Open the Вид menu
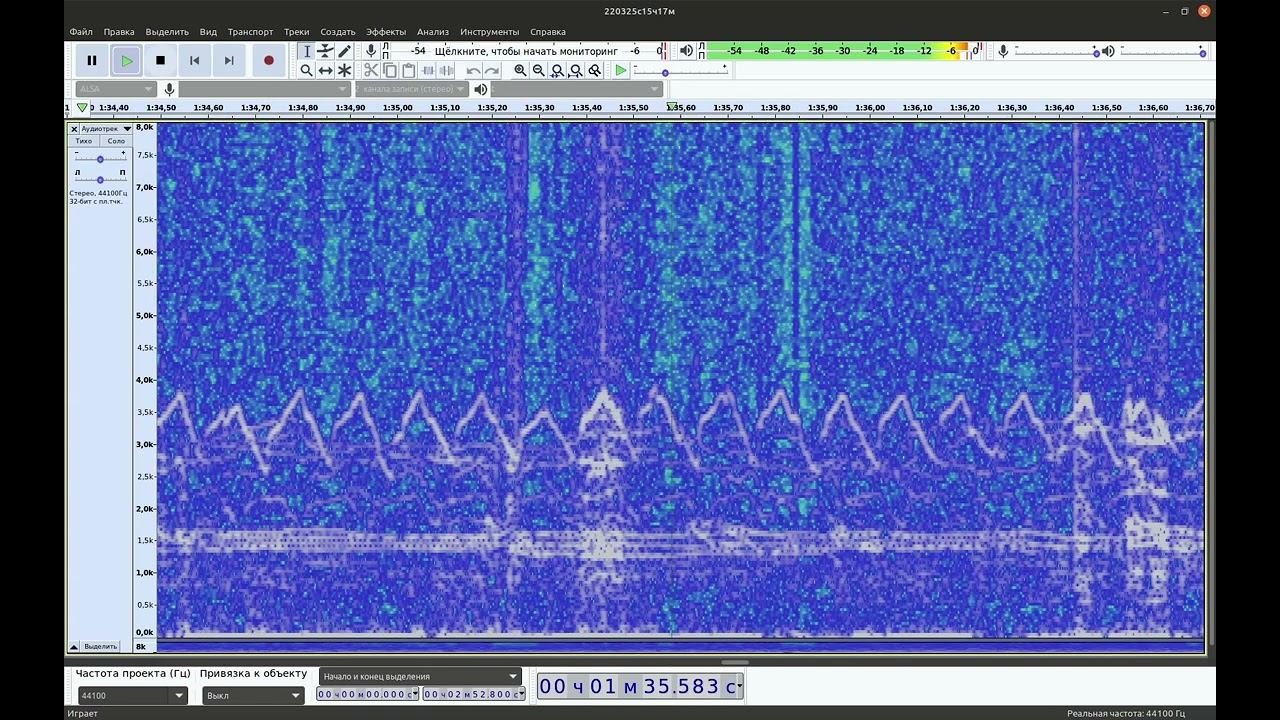This screenshot has width=1280, height=720. [x=208, y=32]
